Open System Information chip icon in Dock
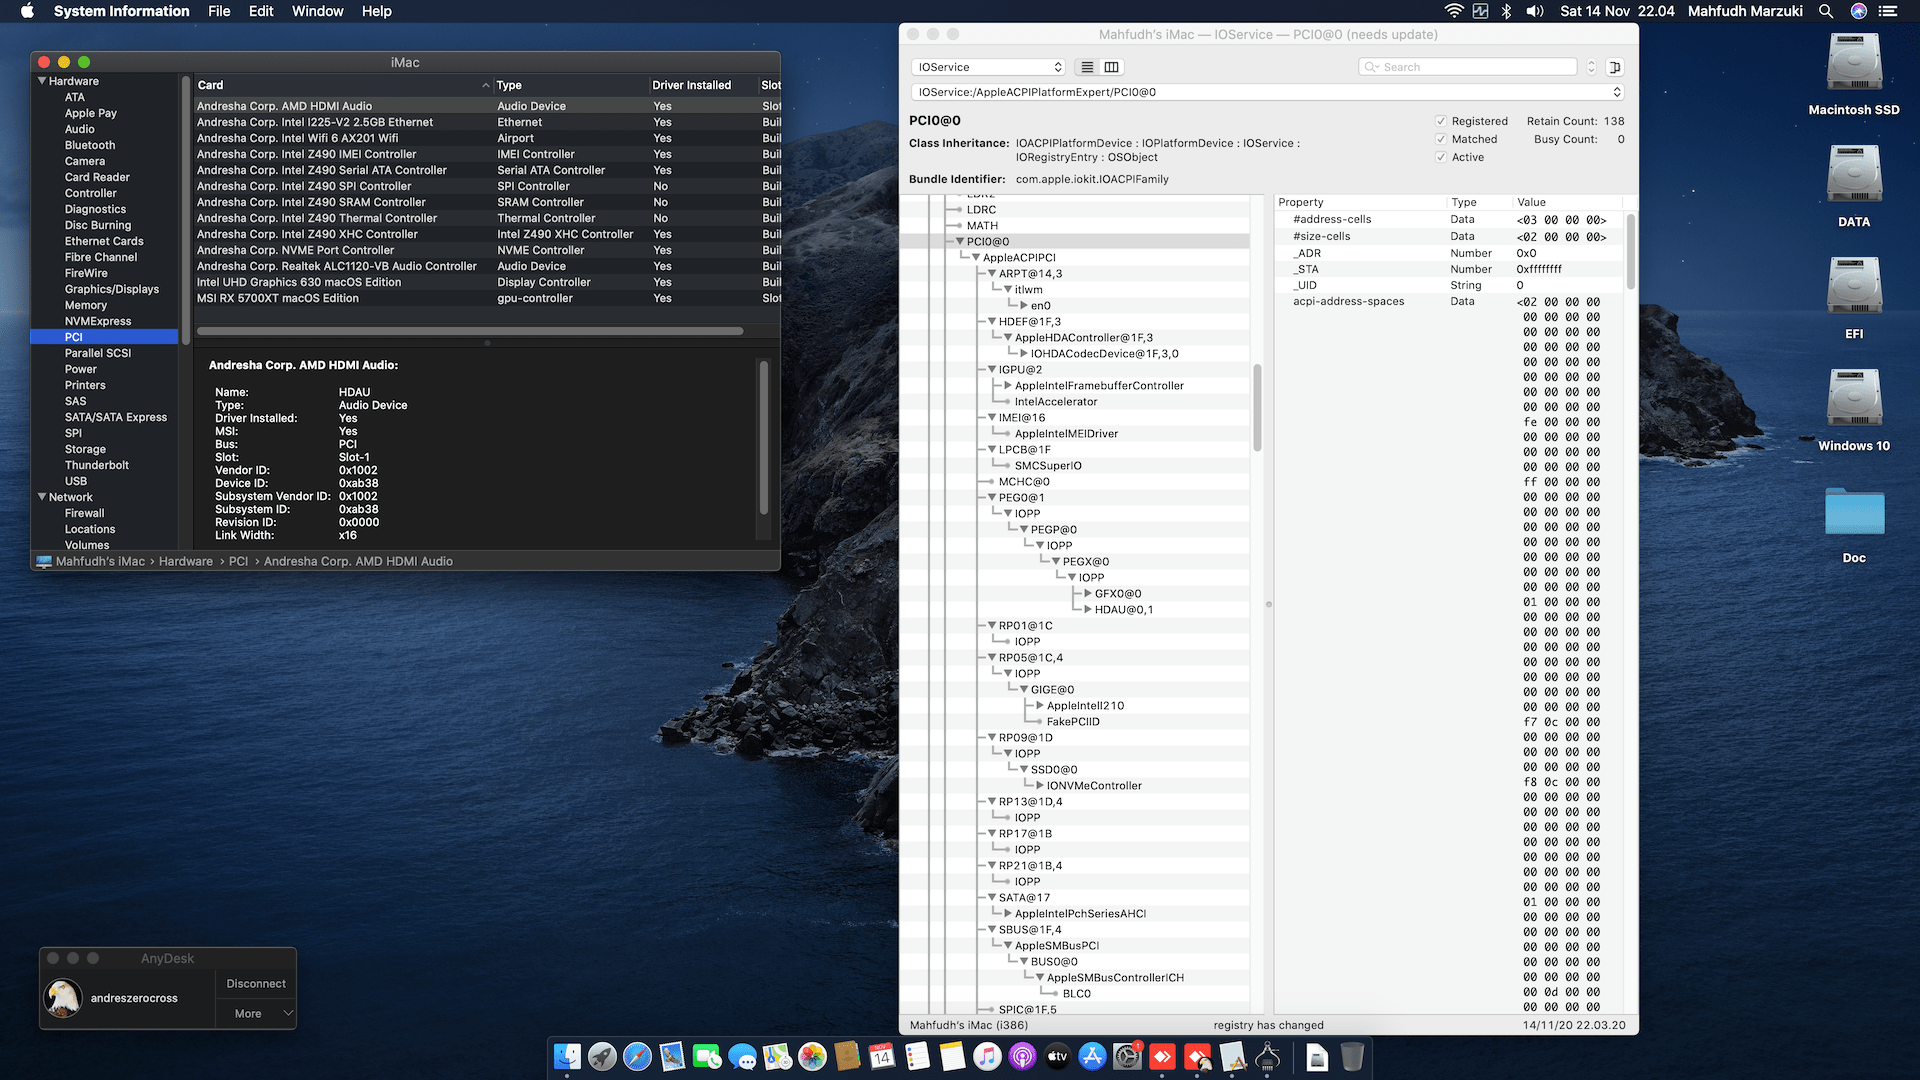This screenshot has width=1920, height=1080. coord(1267,1056)
